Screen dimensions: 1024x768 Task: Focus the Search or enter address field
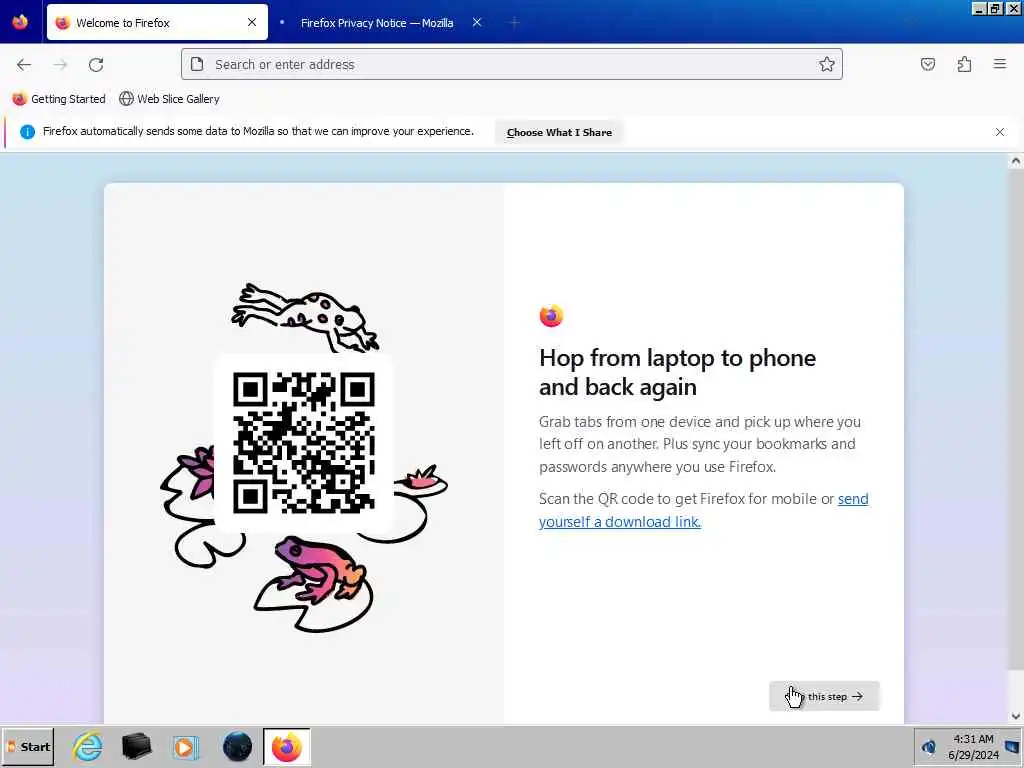tap(512, 64)
